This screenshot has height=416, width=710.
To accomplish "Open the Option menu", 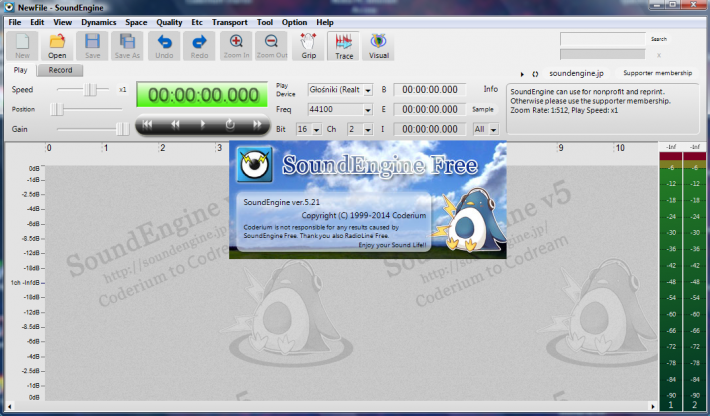I will click(x=294, y=22).
